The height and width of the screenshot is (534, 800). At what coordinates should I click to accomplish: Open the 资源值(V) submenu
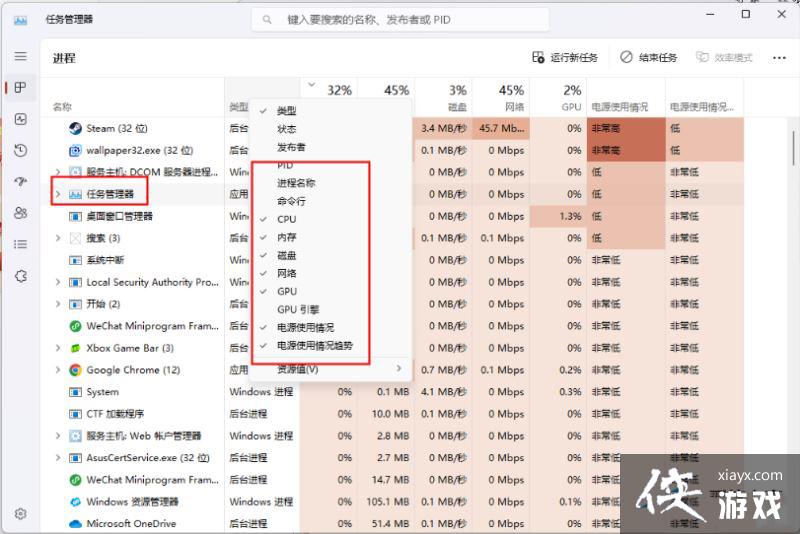point(330,369)
